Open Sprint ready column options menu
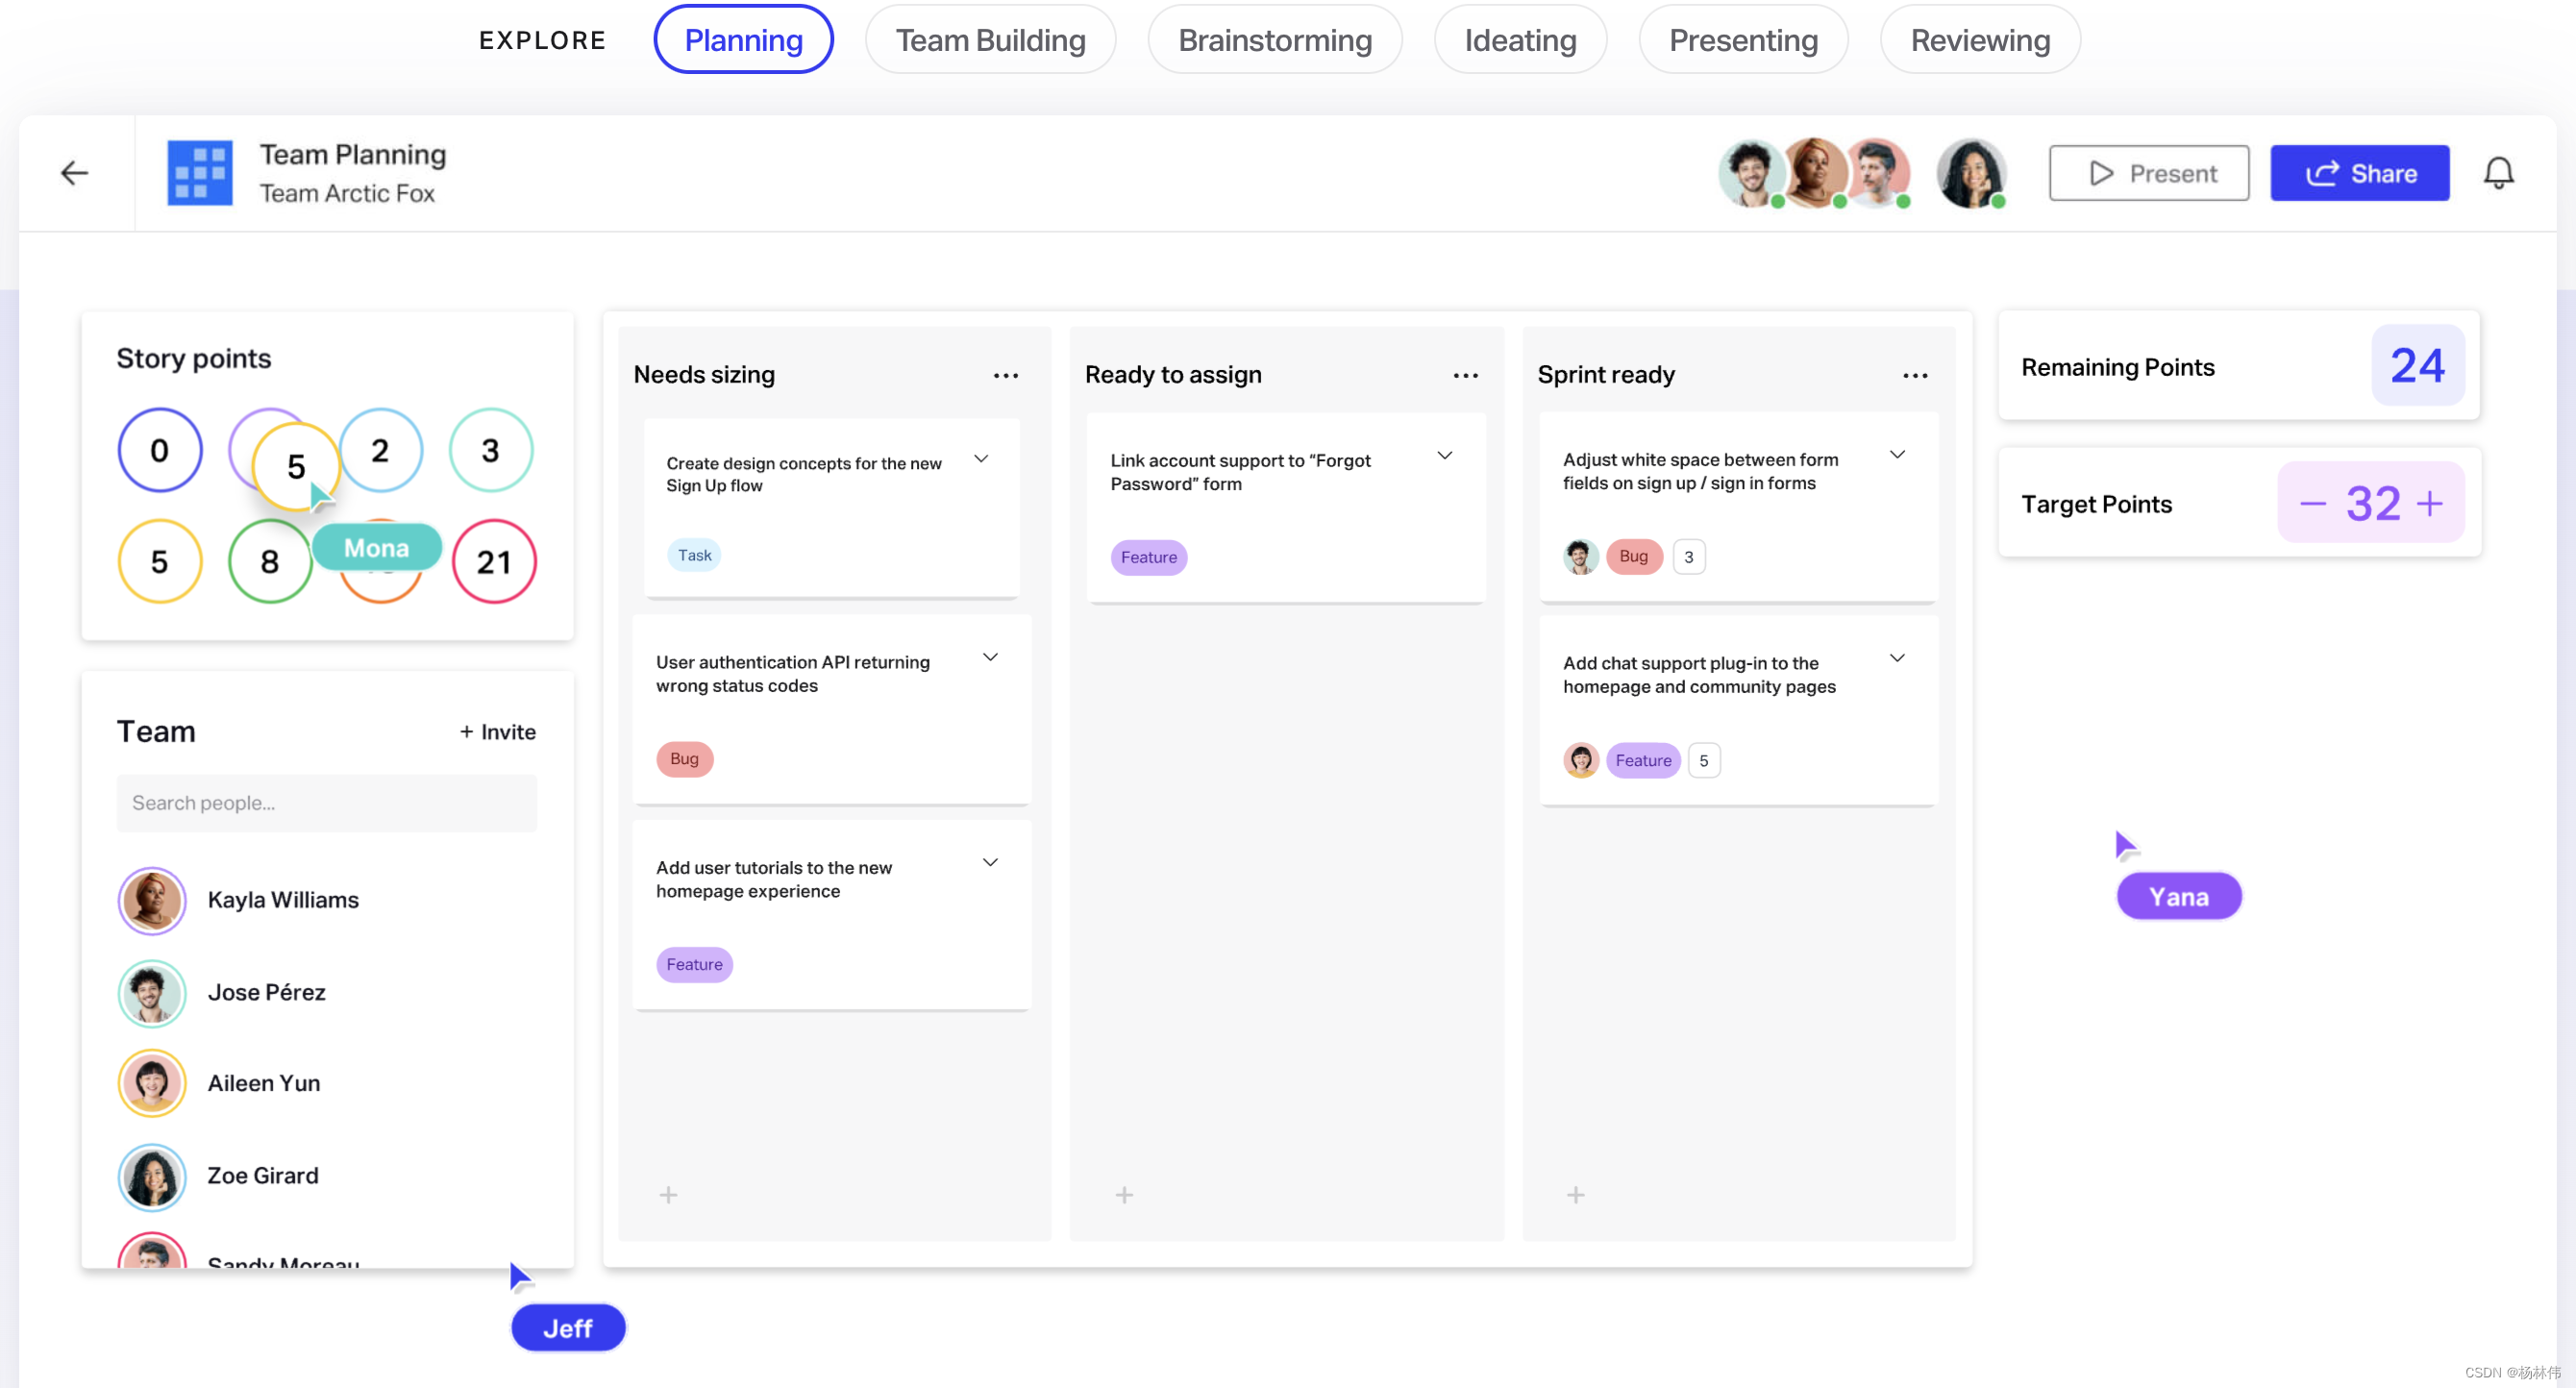 1914,375
